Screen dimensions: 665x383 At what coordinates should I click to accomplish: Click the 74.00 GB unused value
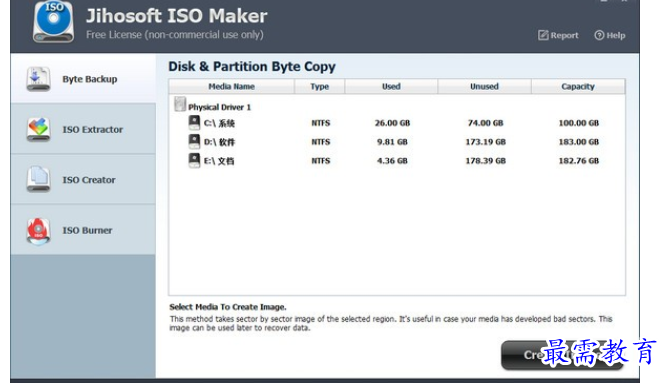pos(486,123)
